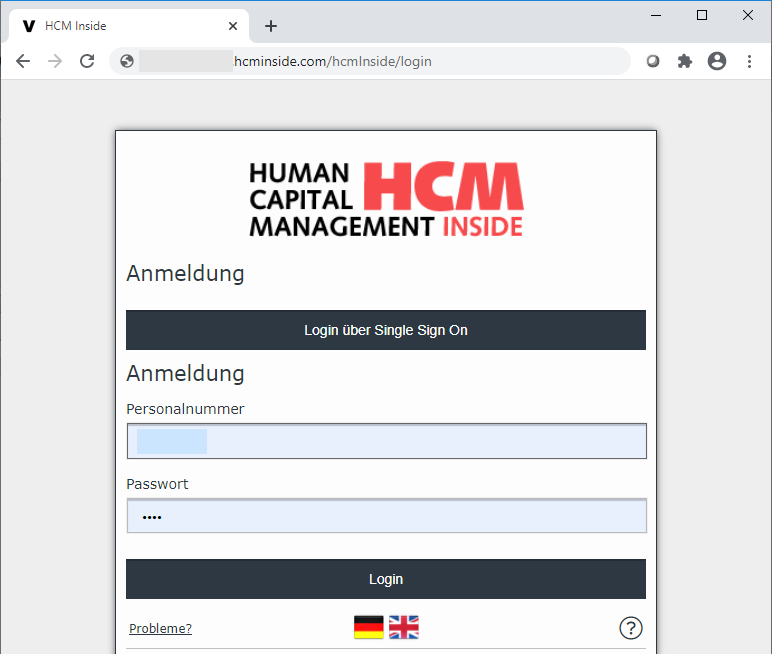Click the browser forward arrow
The height and width of the screenshot is (654, 772).
(x=55, y=61)
